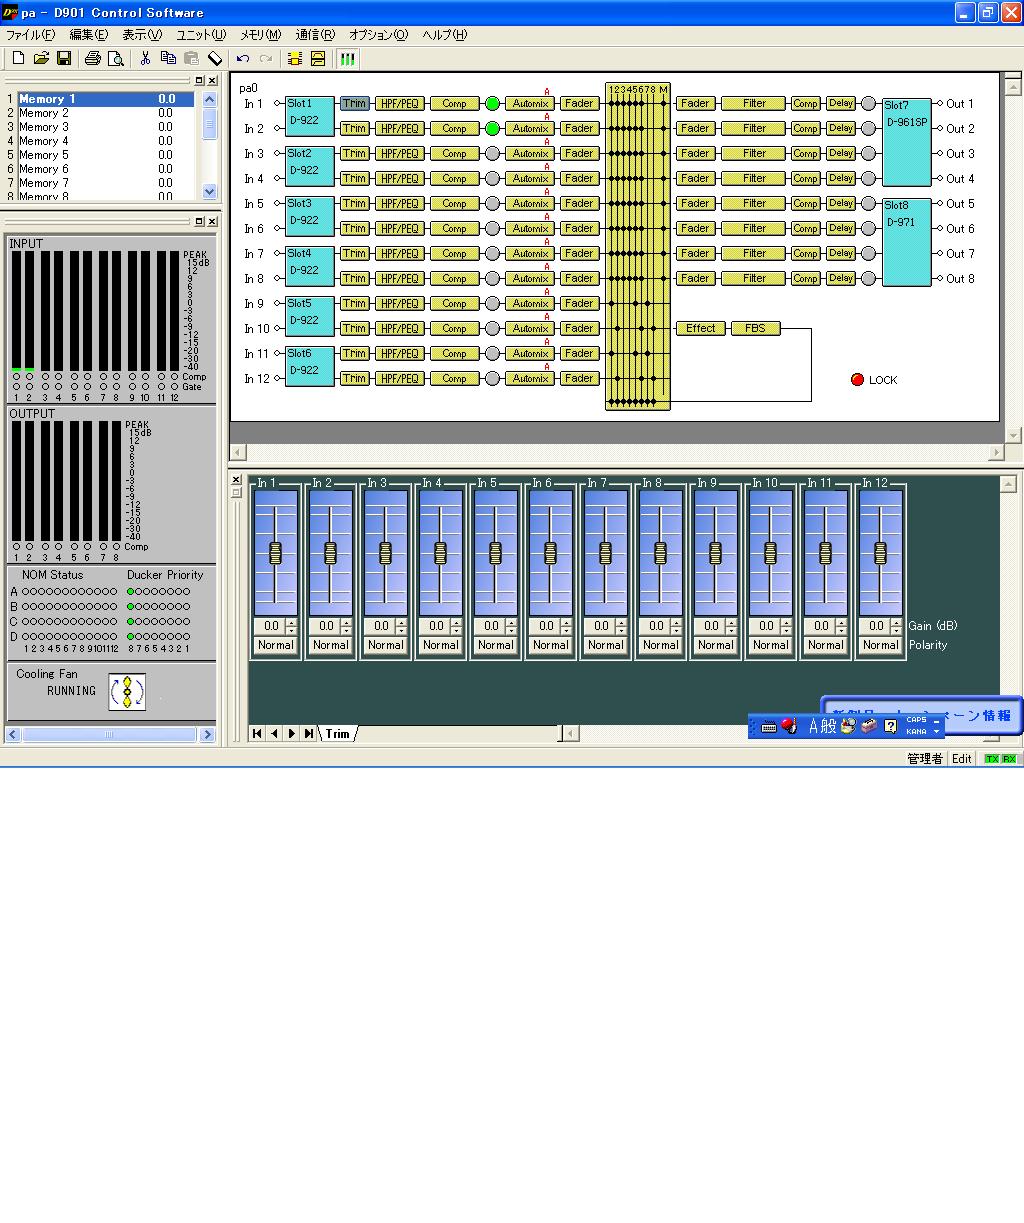Screen dimensions: 1024x1223
Task: Save the configuration with the floppy icon
Action: (64, 59)
